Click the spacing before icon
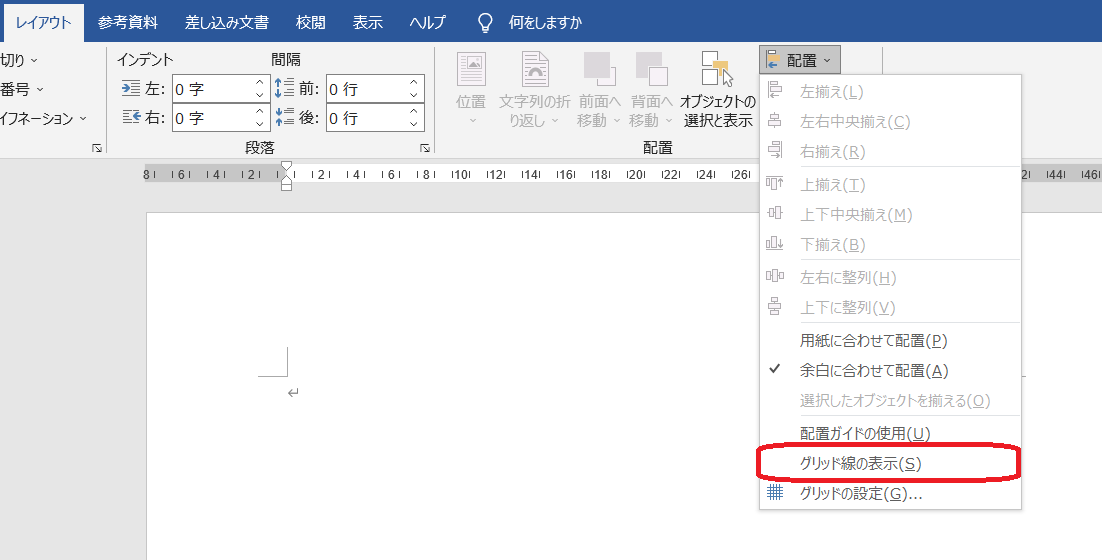 pos(284,88)
